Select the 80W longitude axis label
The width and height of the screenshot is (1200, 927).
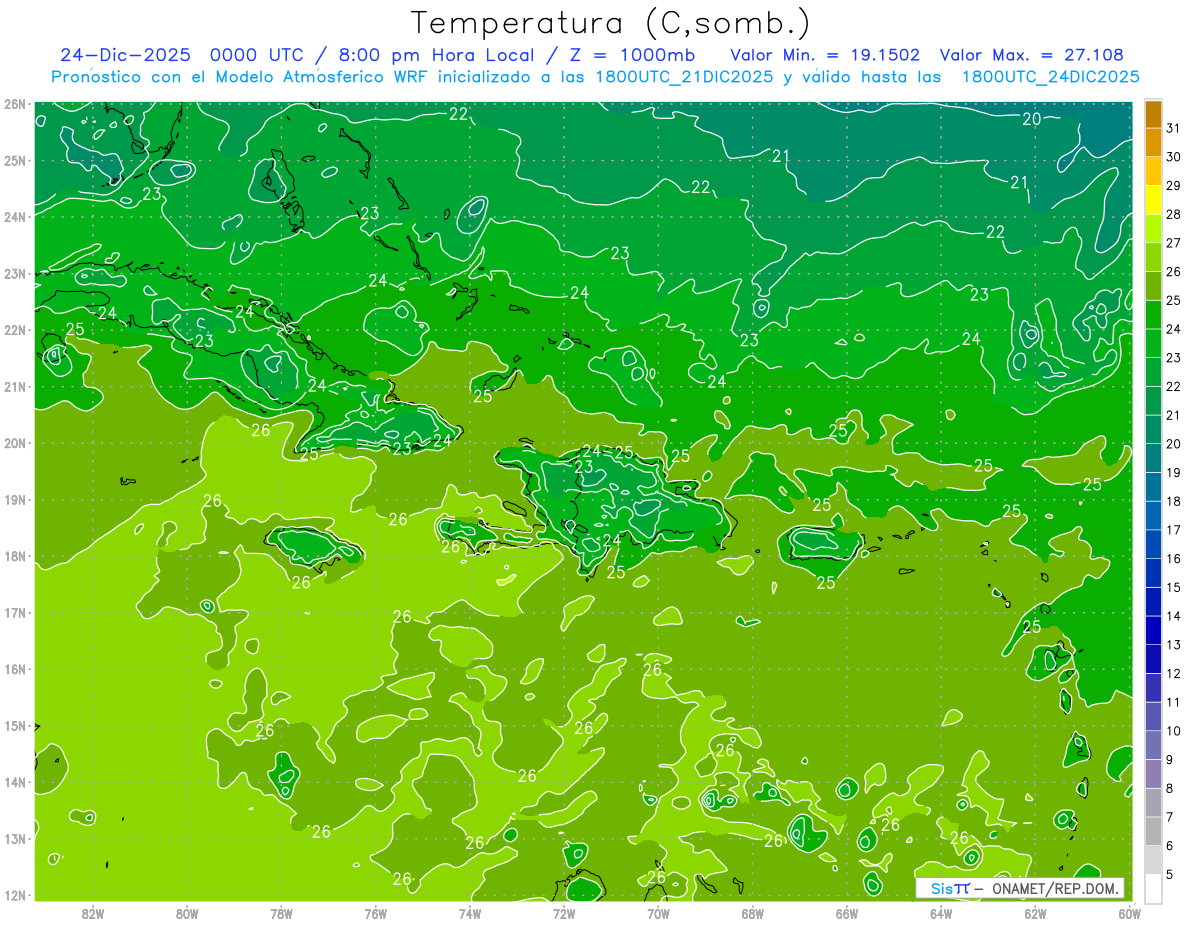[186, 913]
